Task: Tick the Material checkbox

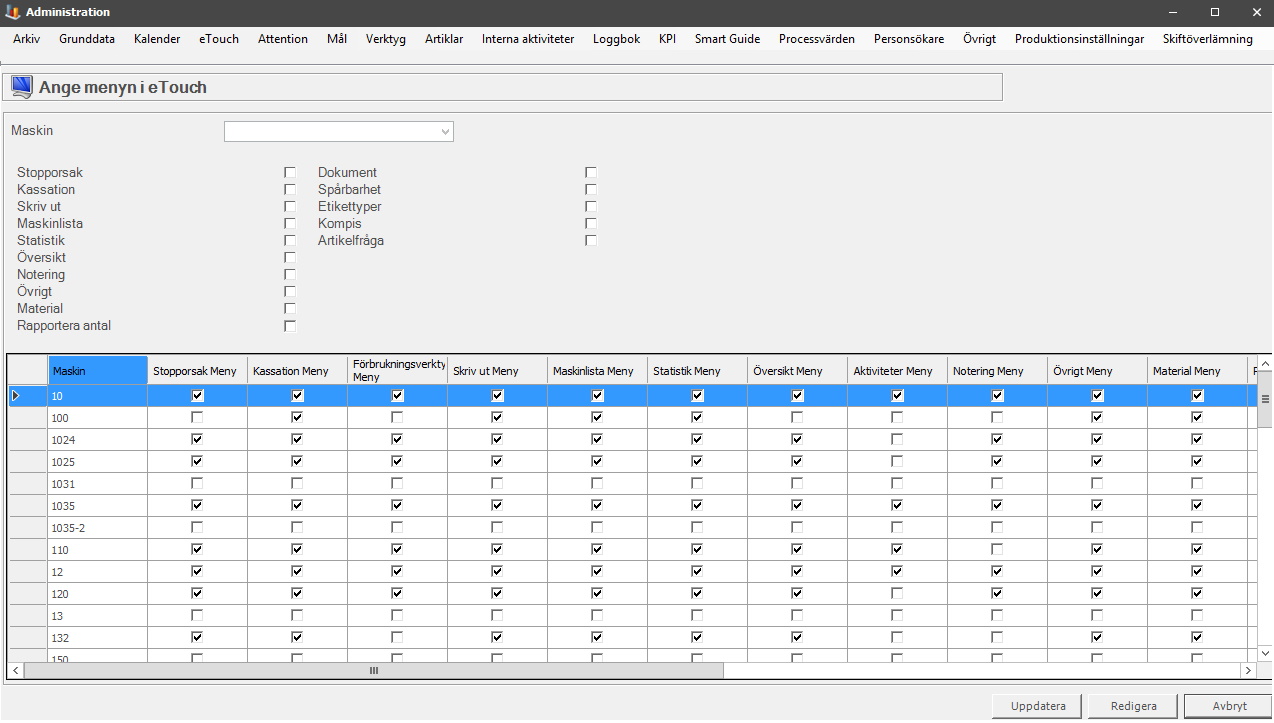Action: [290, 309]
